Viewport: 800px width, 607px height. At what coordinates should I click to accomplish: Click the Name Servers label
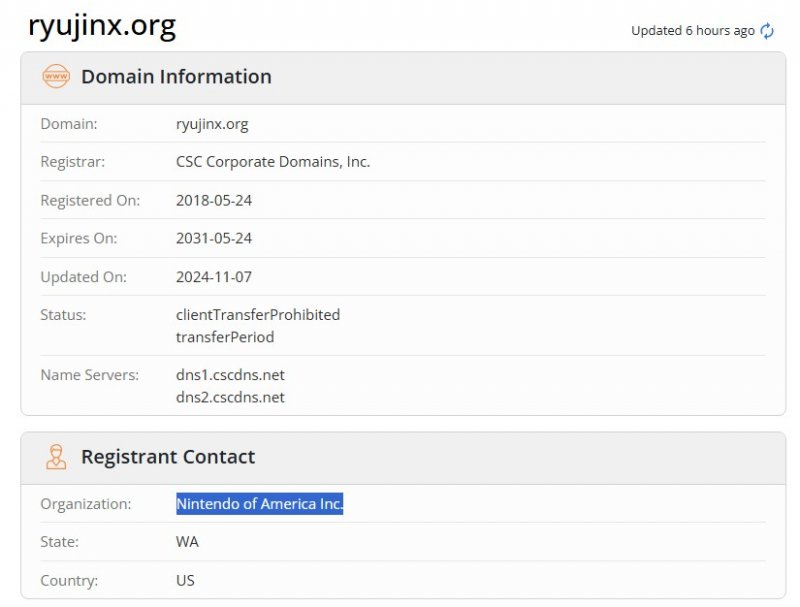(x=87, y=375)
